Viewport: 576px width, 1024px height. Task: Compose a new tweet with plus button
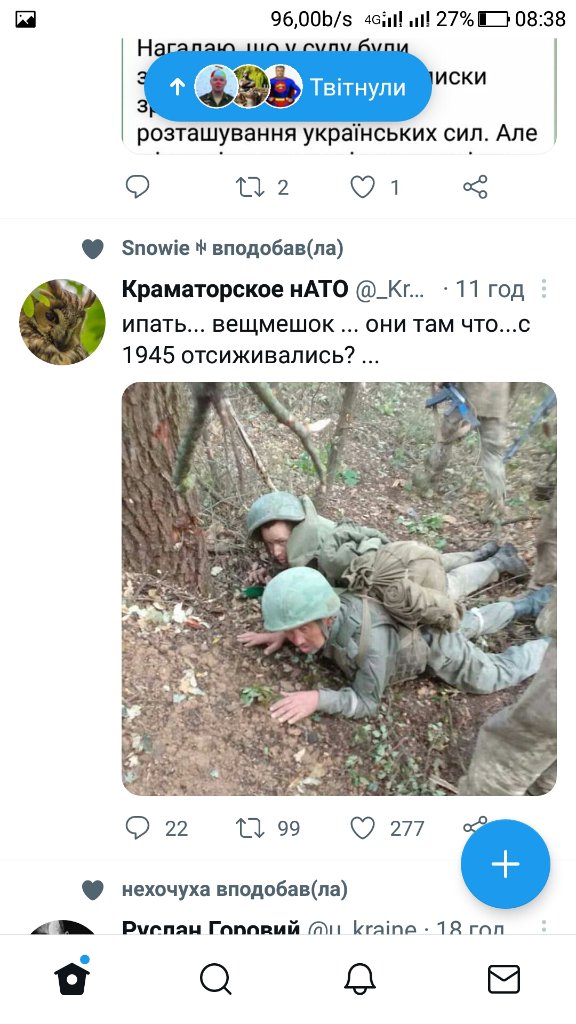[505, 864]
